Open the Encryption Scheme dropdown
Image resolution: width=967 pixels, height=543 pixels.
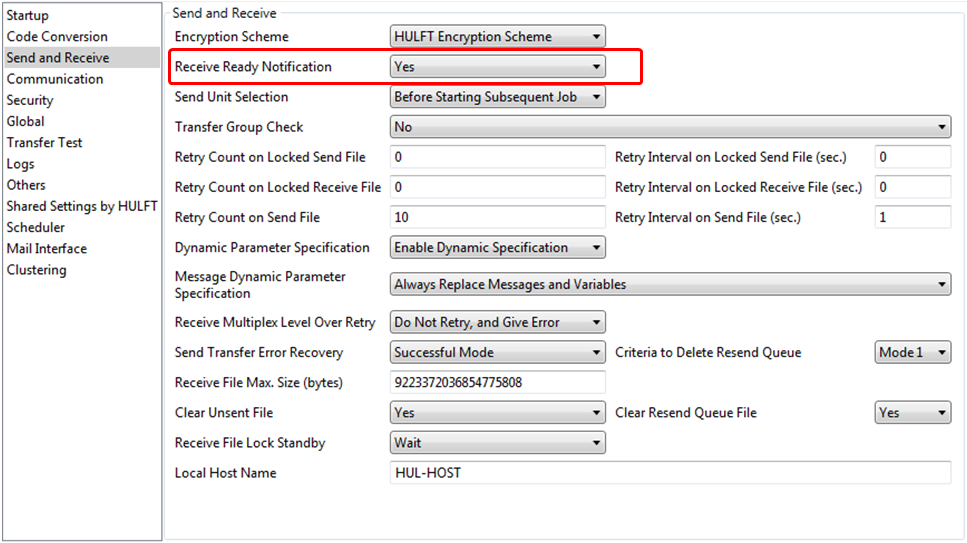click(497, 37)
